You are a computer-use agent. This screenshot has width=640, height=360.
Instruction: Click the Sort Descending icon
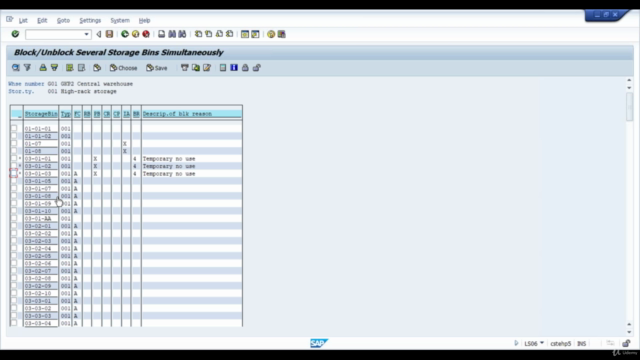[54, 68]
